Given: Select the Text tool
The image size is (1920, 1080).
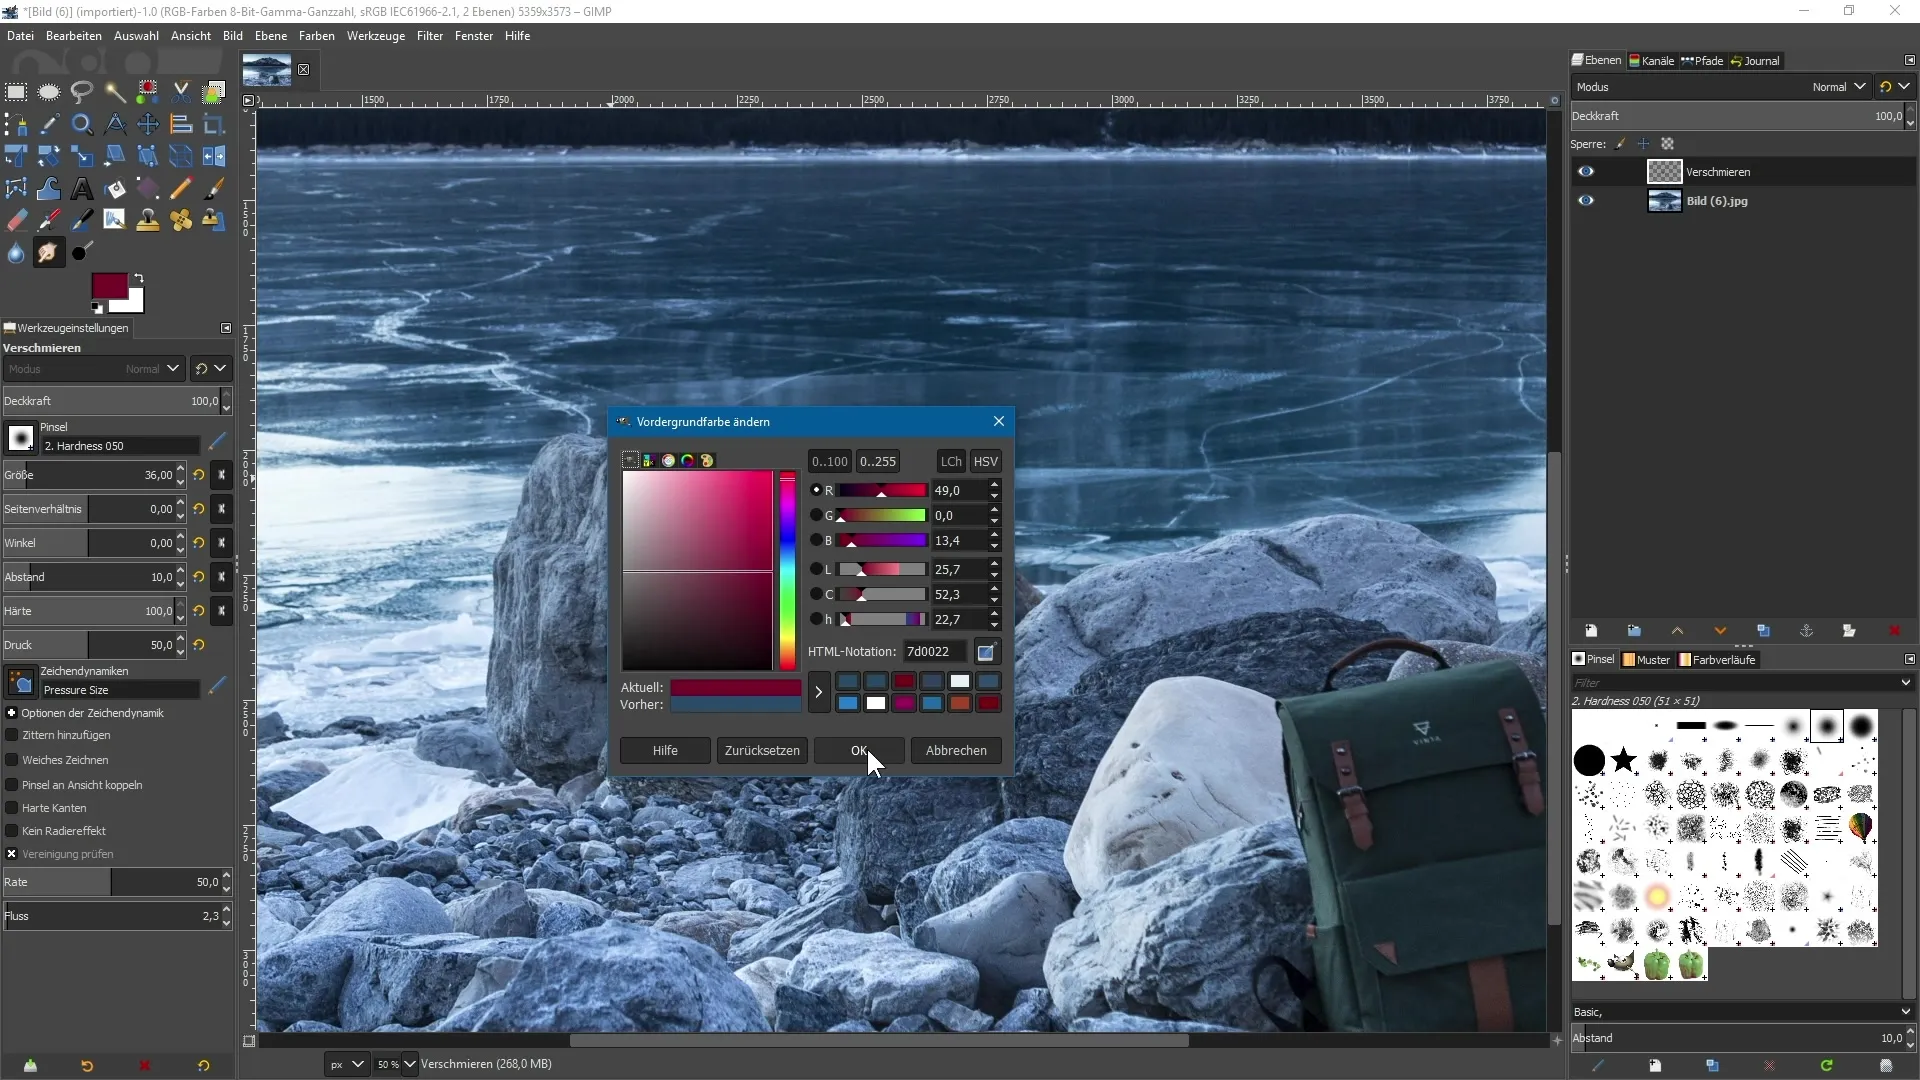Looking at the screenshot, I should pyautogui.click(x=82, y=189).
